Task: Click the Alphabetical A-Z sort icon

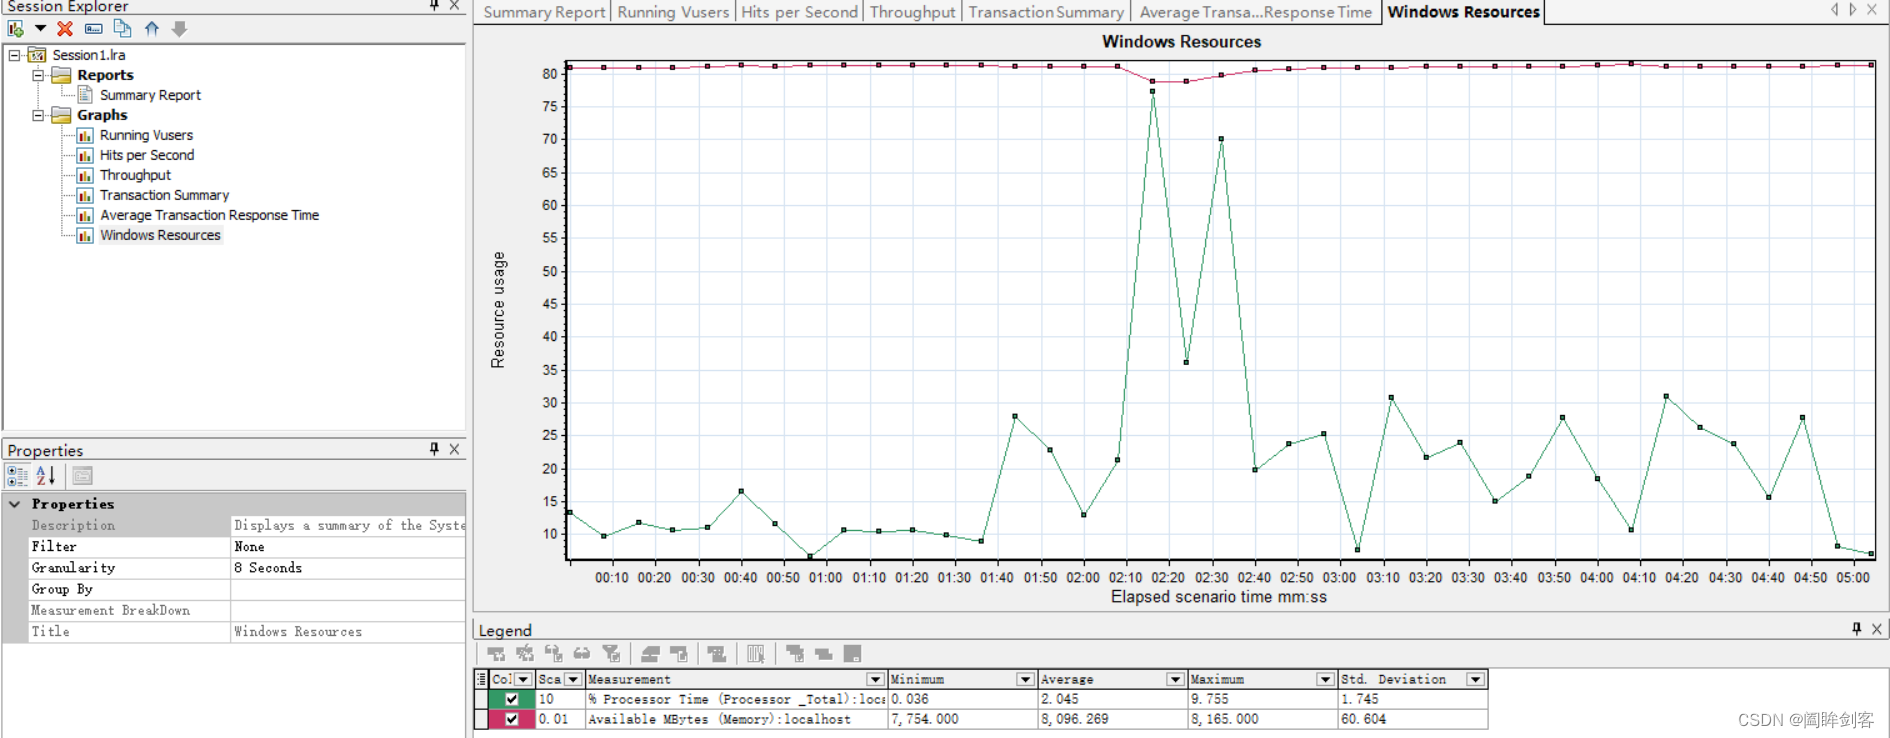Action: click(46, 476)
